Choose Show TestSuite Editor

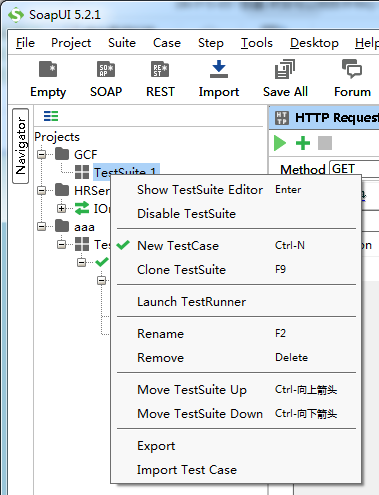[236, 190]
